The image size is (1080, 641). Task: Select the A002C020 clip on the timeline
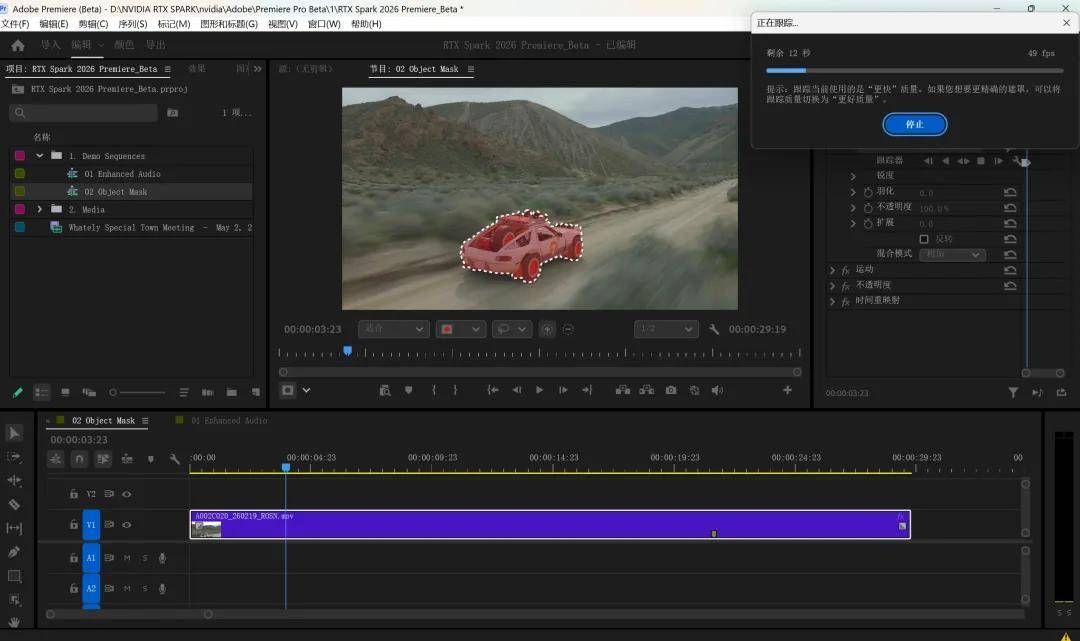point(550,525)
